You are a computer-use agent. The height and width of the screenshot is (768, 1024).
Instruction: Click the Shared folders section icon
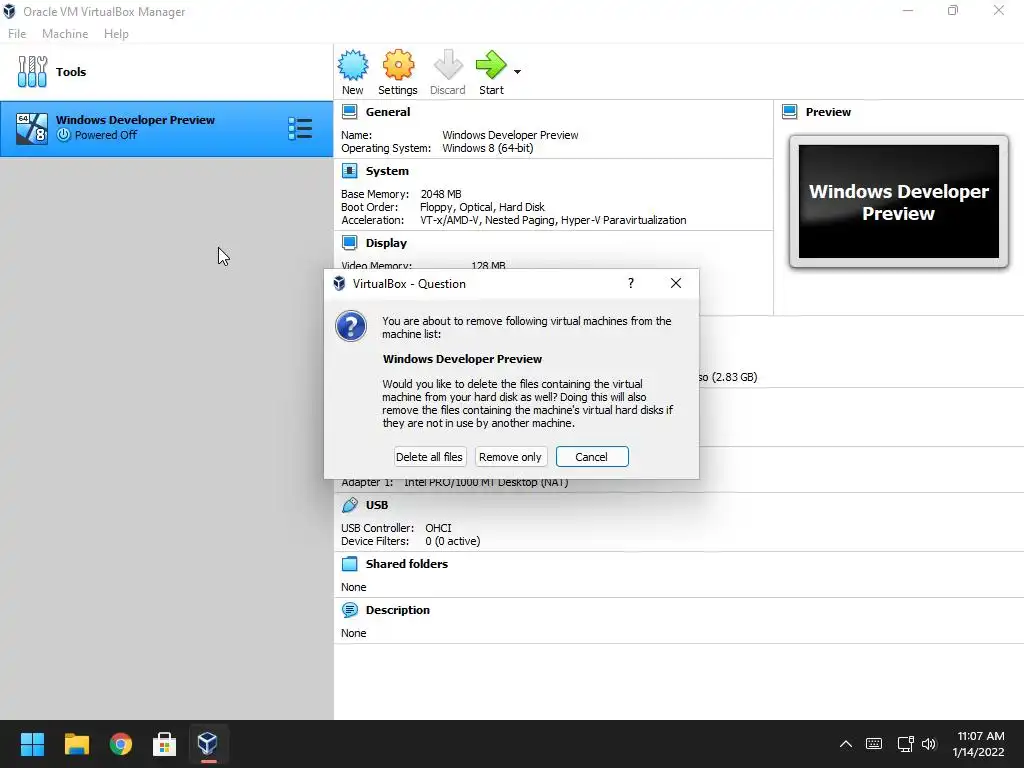click(x=349, y=564)
